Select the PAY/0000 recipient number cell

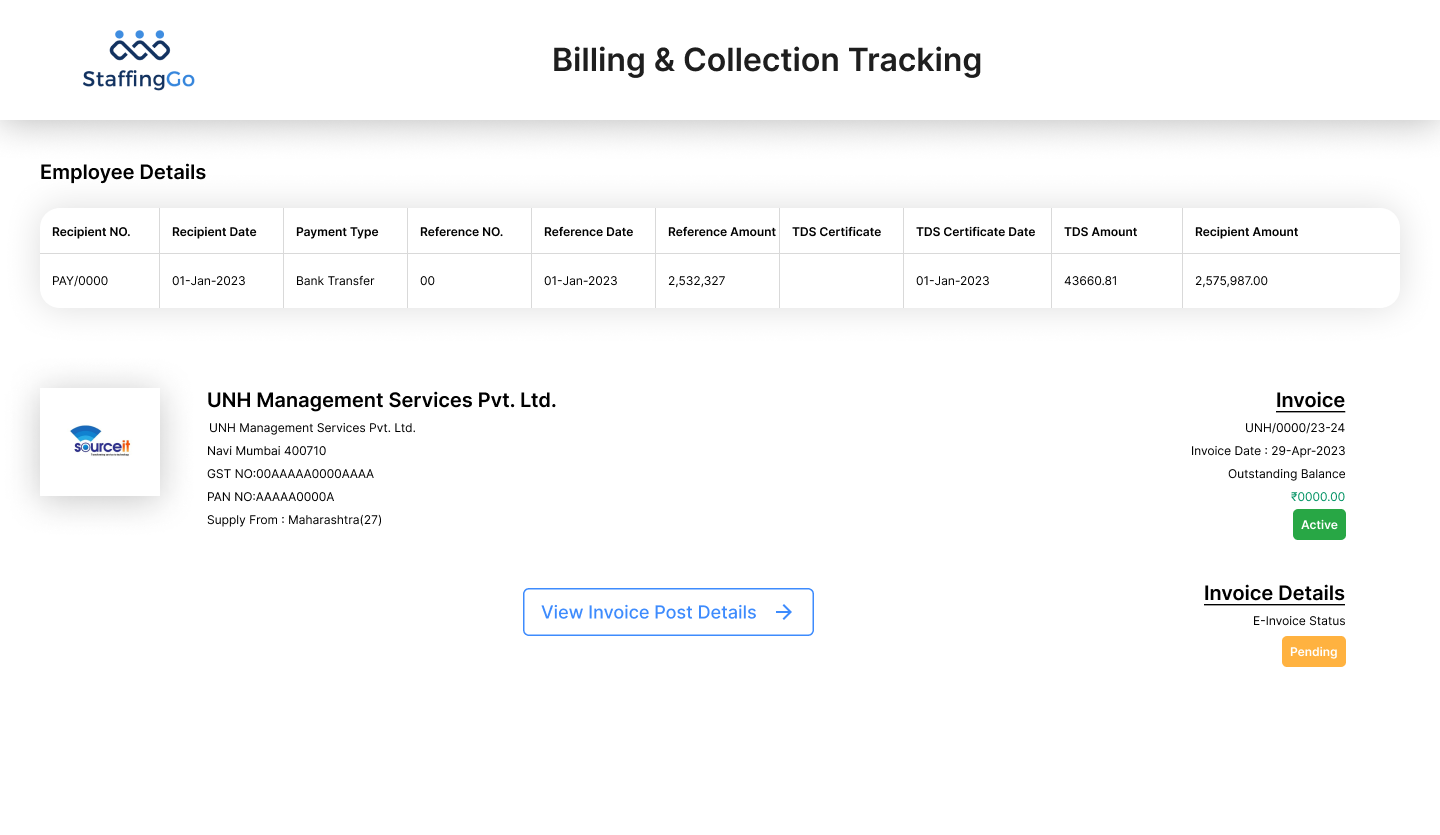pyautogui.click(x=80, y=281)
